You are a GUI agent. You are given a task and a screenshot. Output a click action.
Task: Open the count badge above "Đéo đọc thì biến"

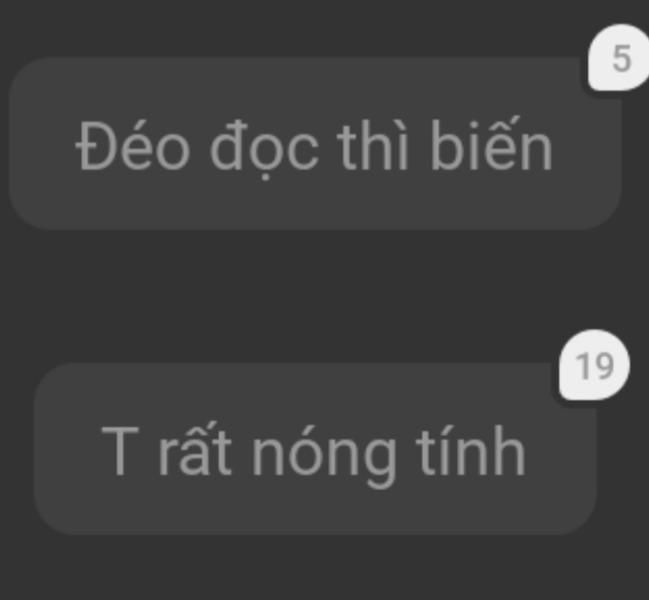(619, 57)
